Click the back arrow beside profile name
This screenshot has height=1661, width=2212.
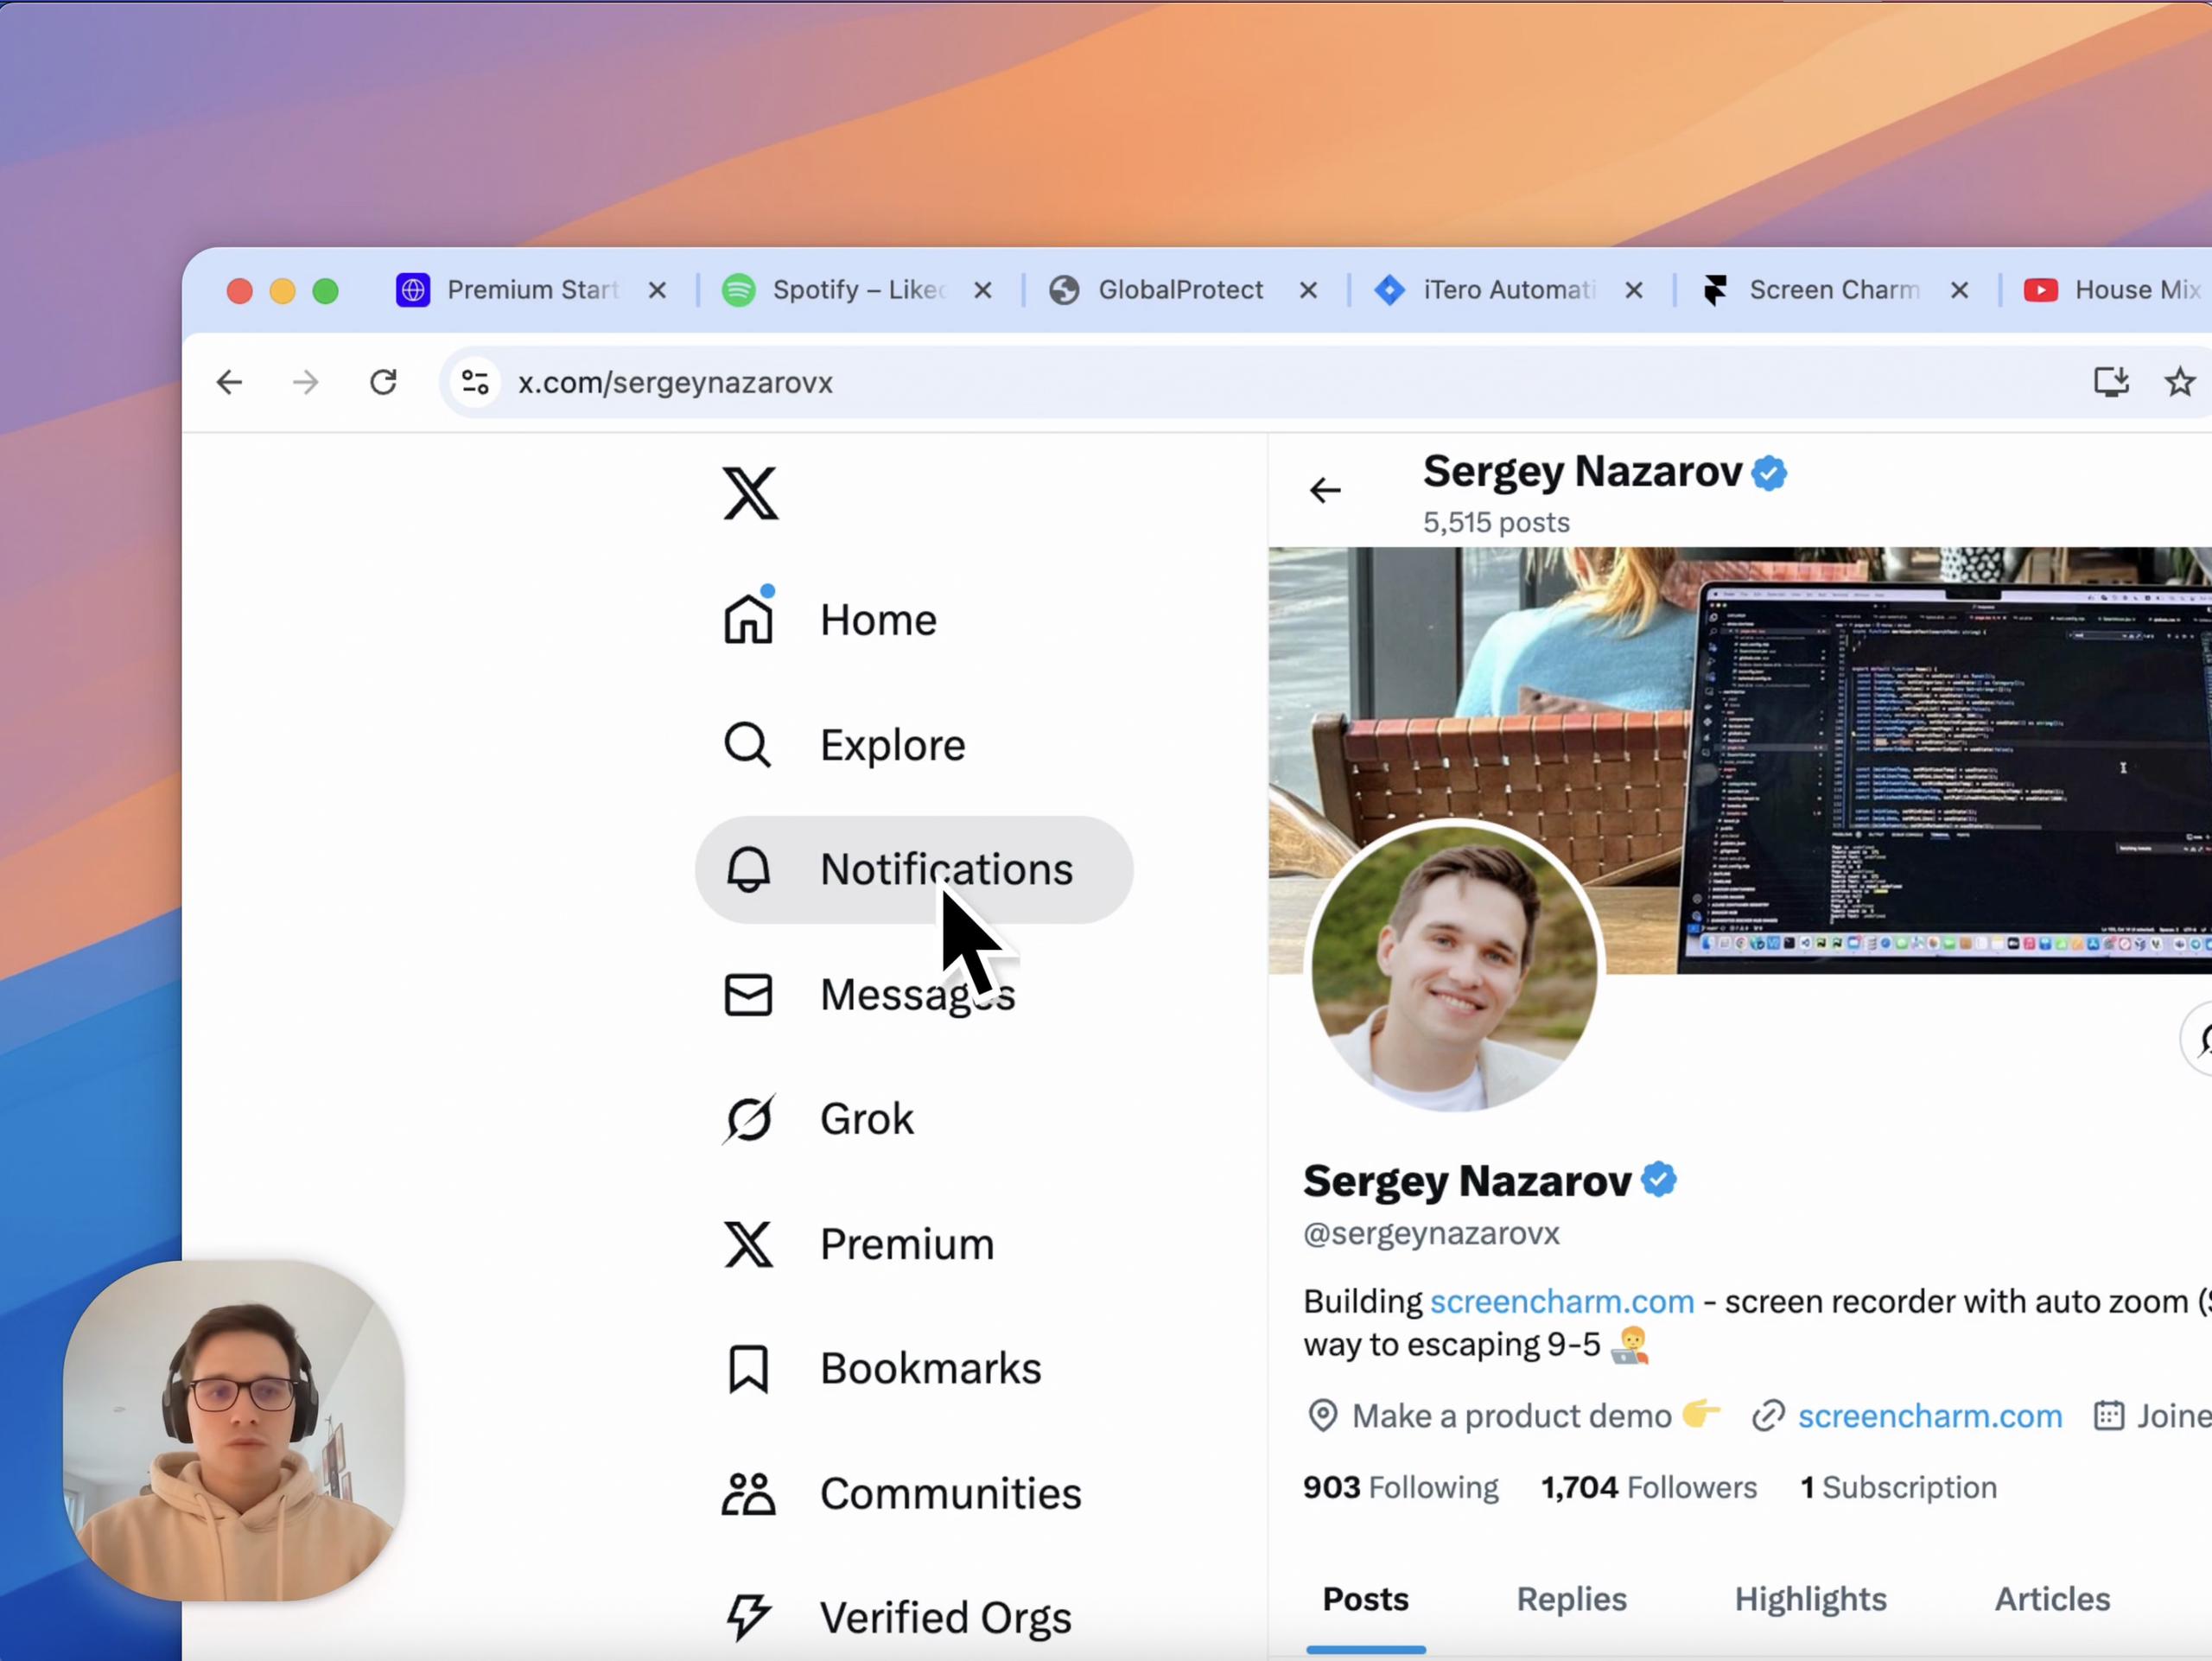coord(1325,490)
